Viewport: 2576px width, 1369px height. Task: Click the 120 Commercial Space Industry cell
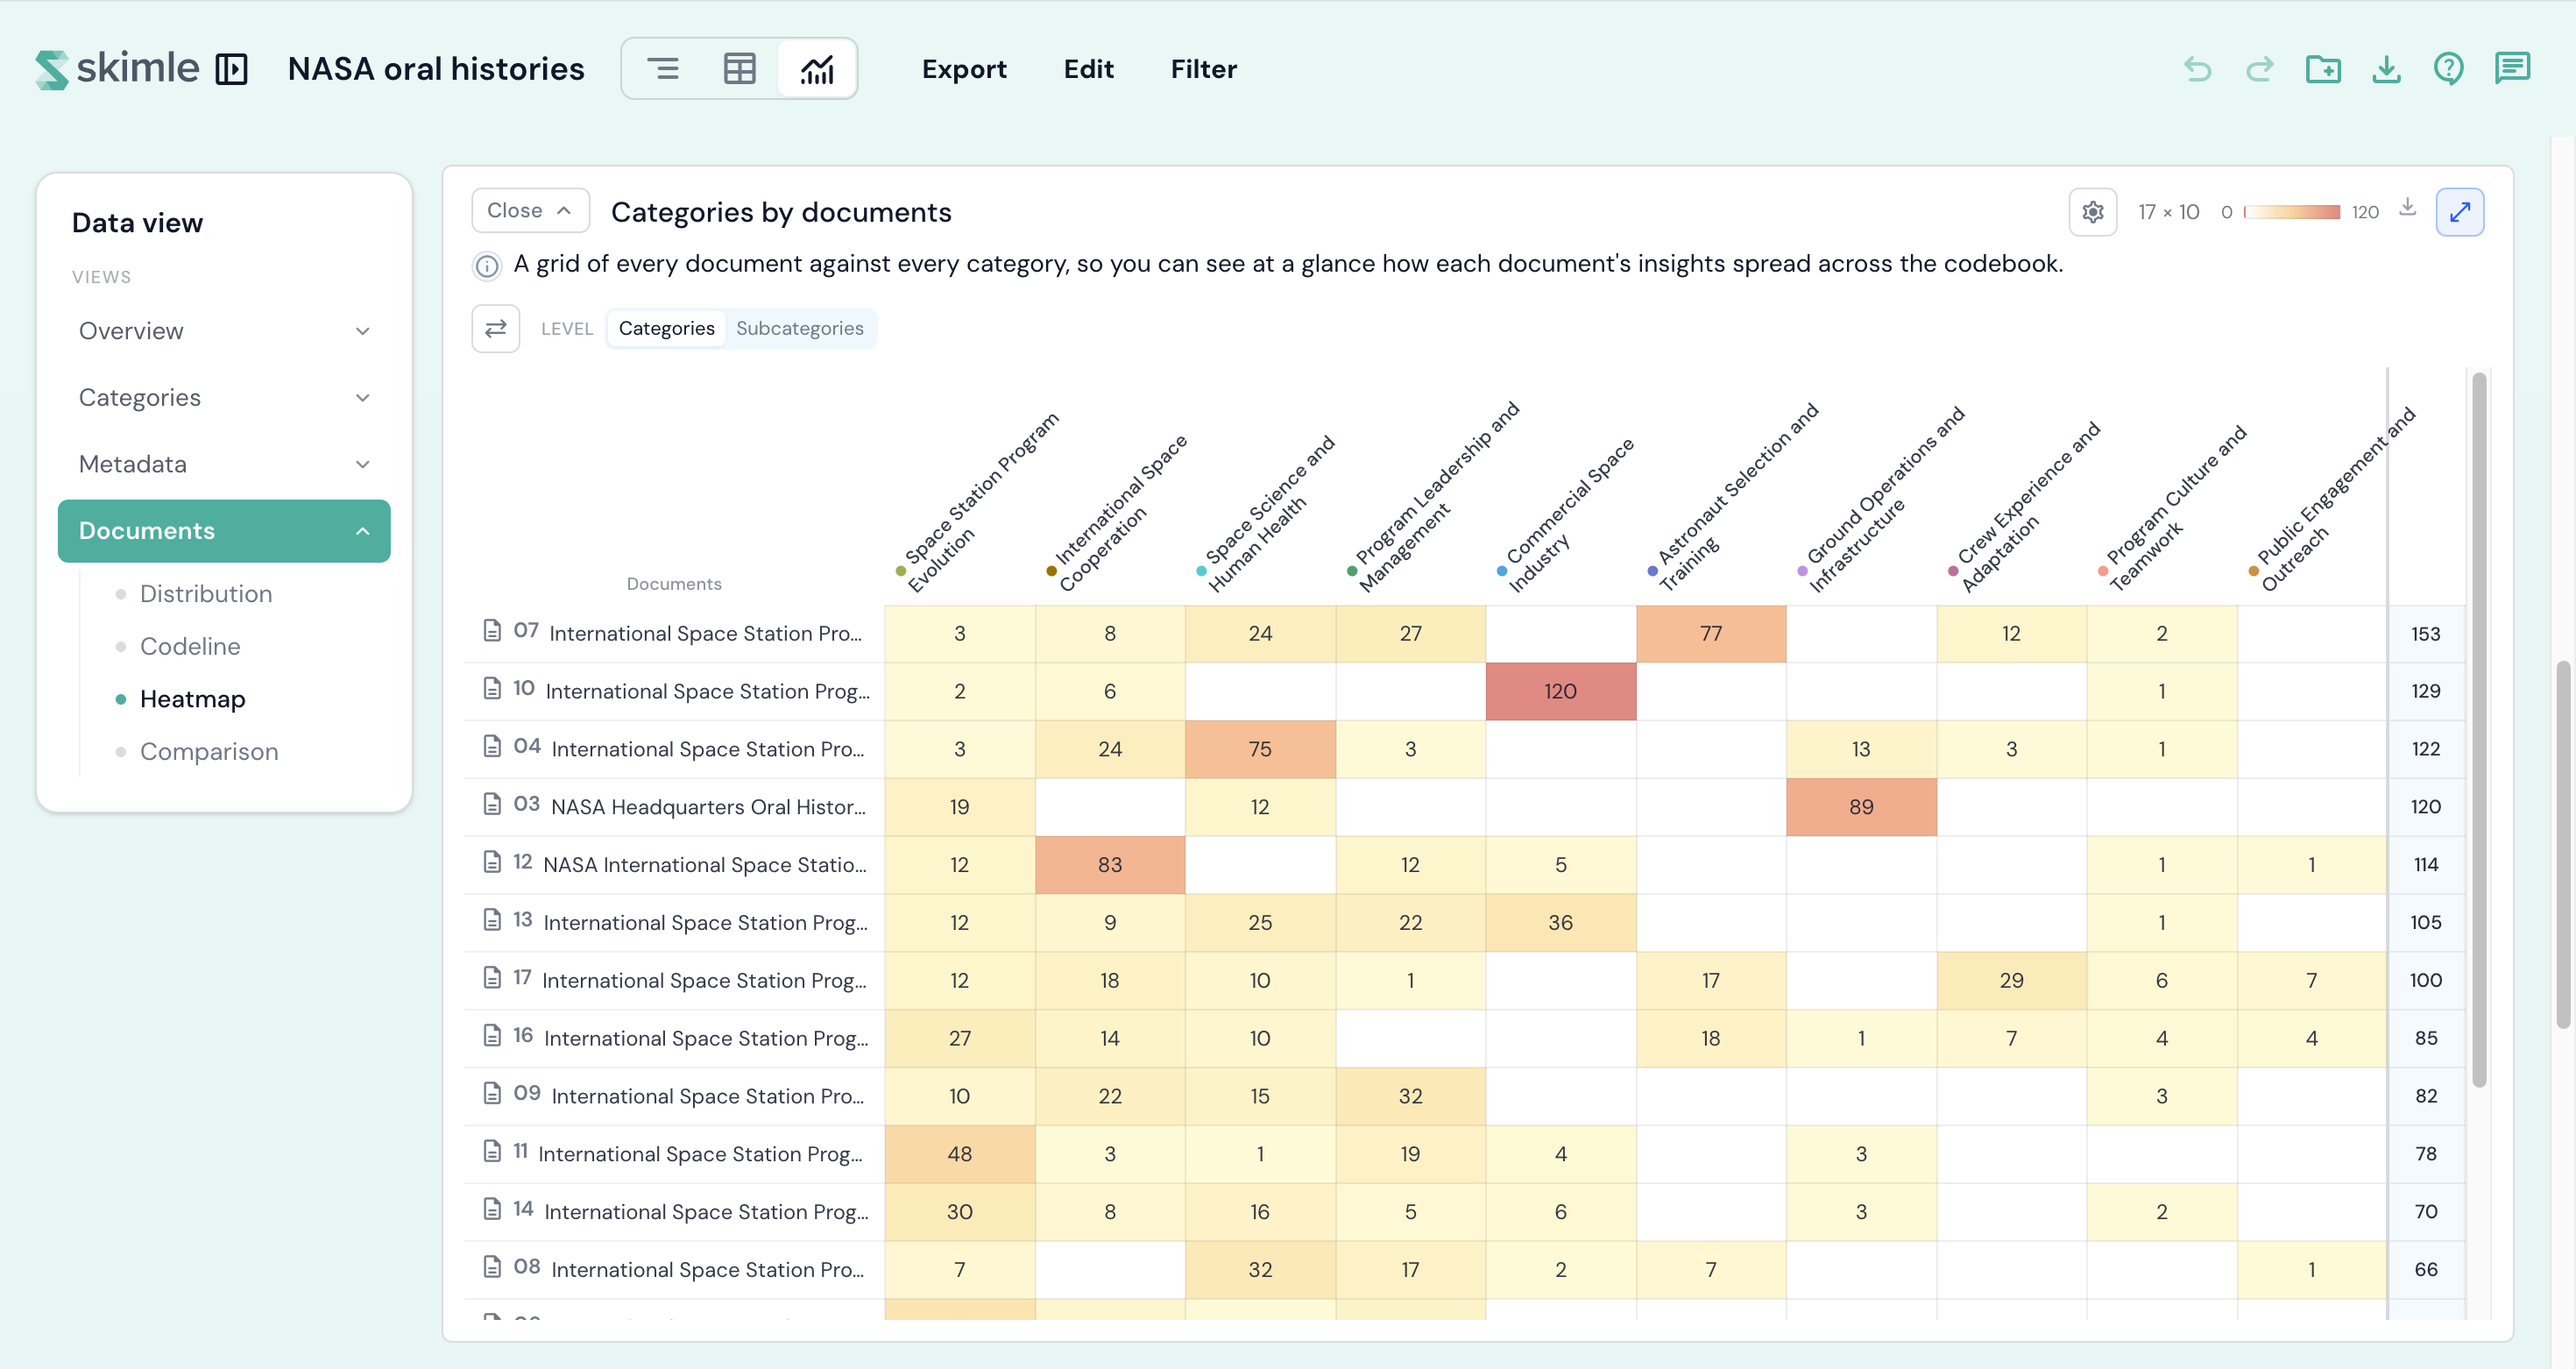point(1560,691)
